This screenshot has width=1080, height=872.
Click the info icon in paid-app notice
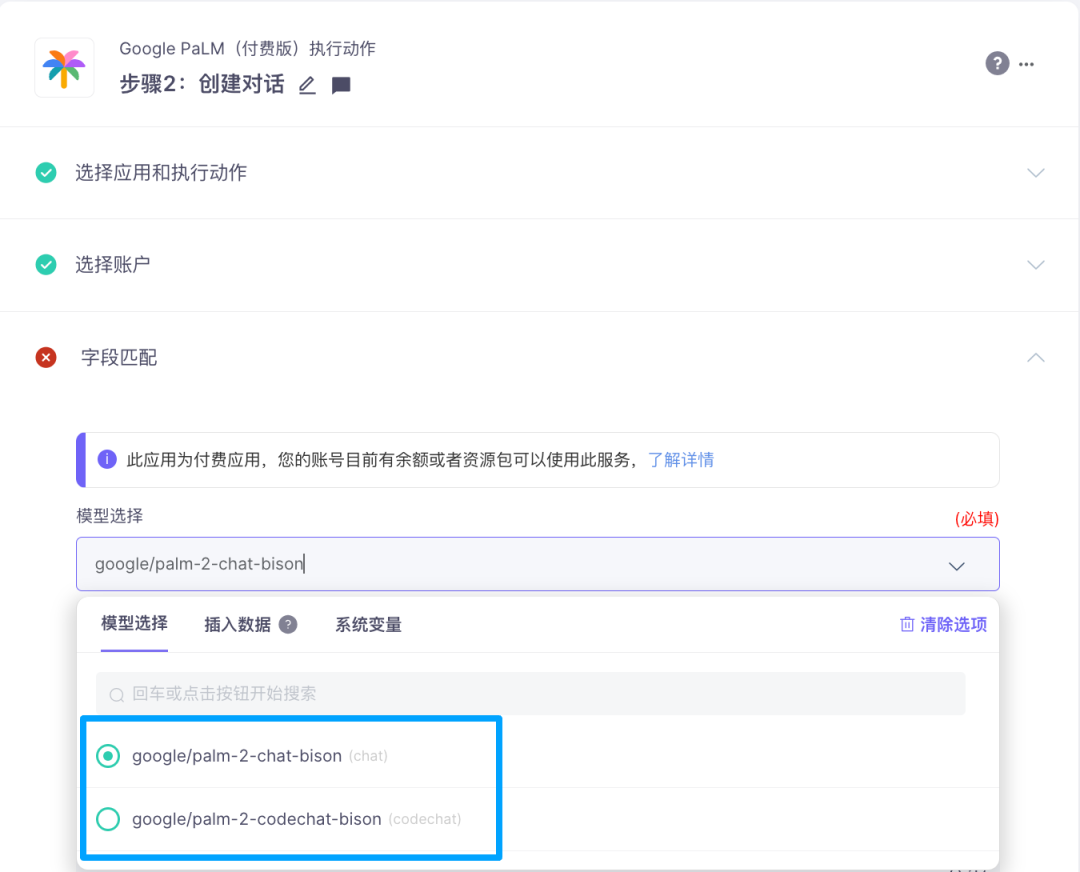point(107,459)
